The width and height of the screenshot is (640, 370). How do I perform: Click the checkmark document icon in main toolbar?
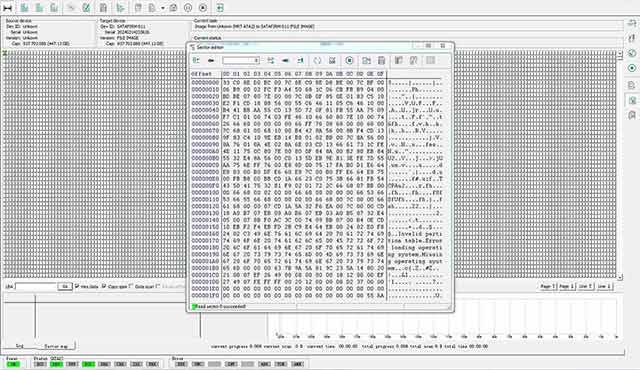[x=87, y=8]
